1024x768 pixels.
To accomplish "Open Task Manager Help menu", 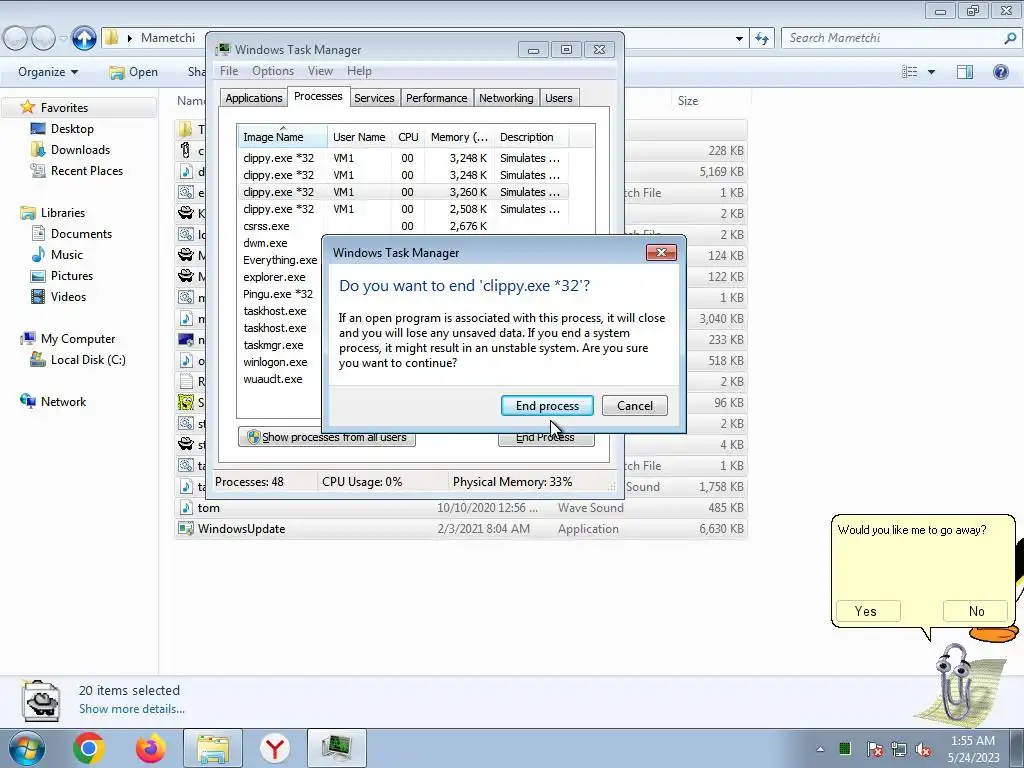I will (359, 71).
